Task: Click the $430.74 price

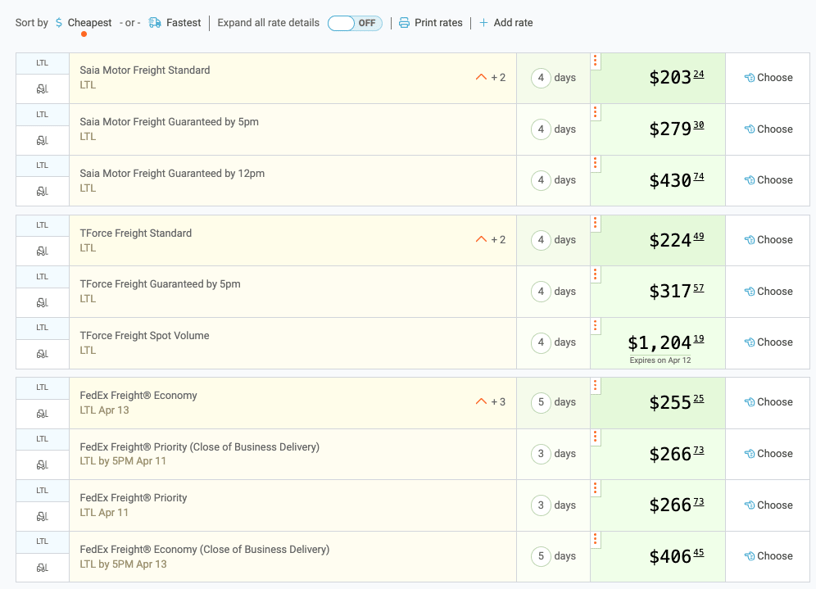Action: pyautogui.click(x=676, y=180)
